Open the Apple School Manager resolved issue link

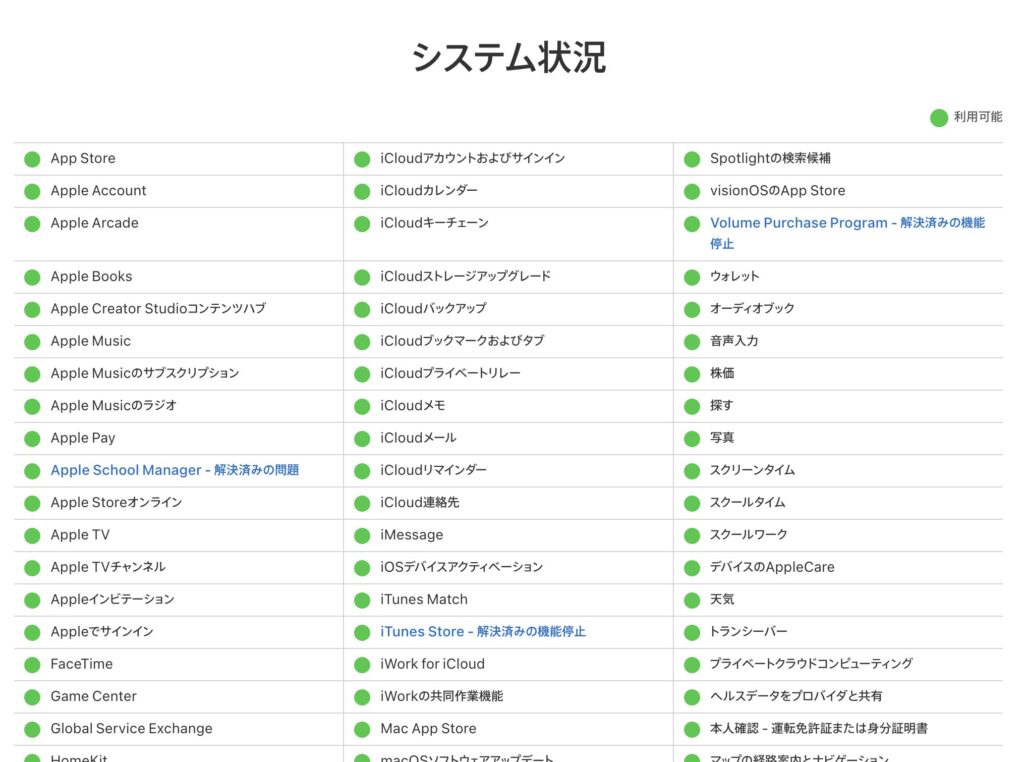point(174,470)
